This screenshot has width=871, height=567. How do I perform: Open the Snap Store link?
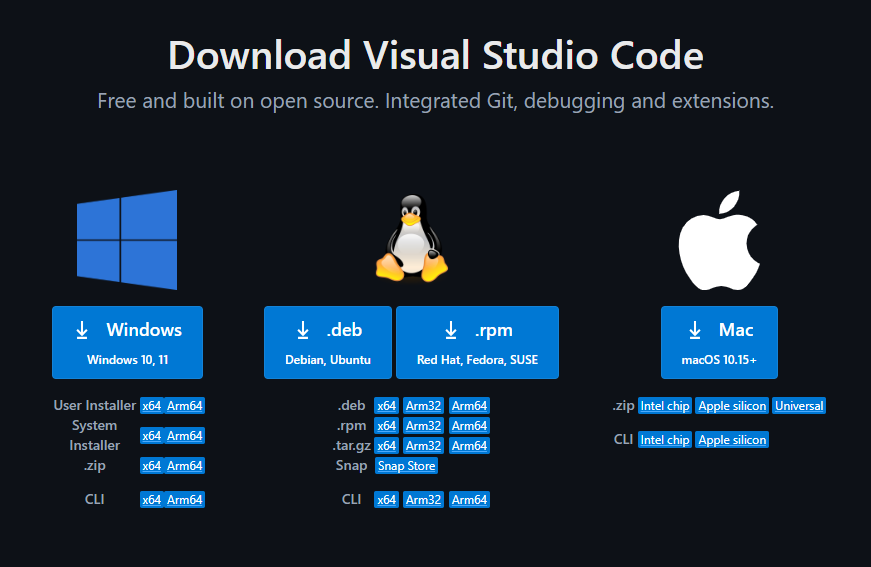pyautogui.click(x=407, y=466)
